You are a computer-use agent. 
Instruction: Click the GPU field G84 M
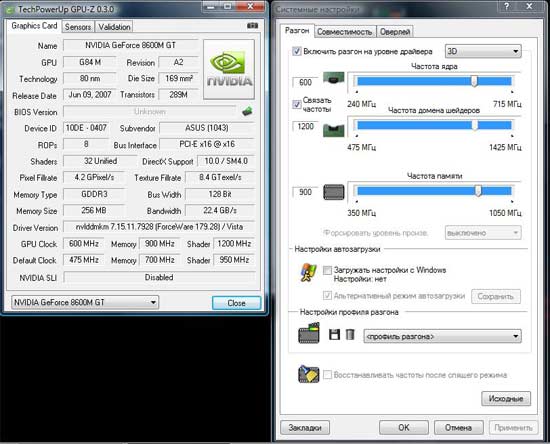pos(90,62)
